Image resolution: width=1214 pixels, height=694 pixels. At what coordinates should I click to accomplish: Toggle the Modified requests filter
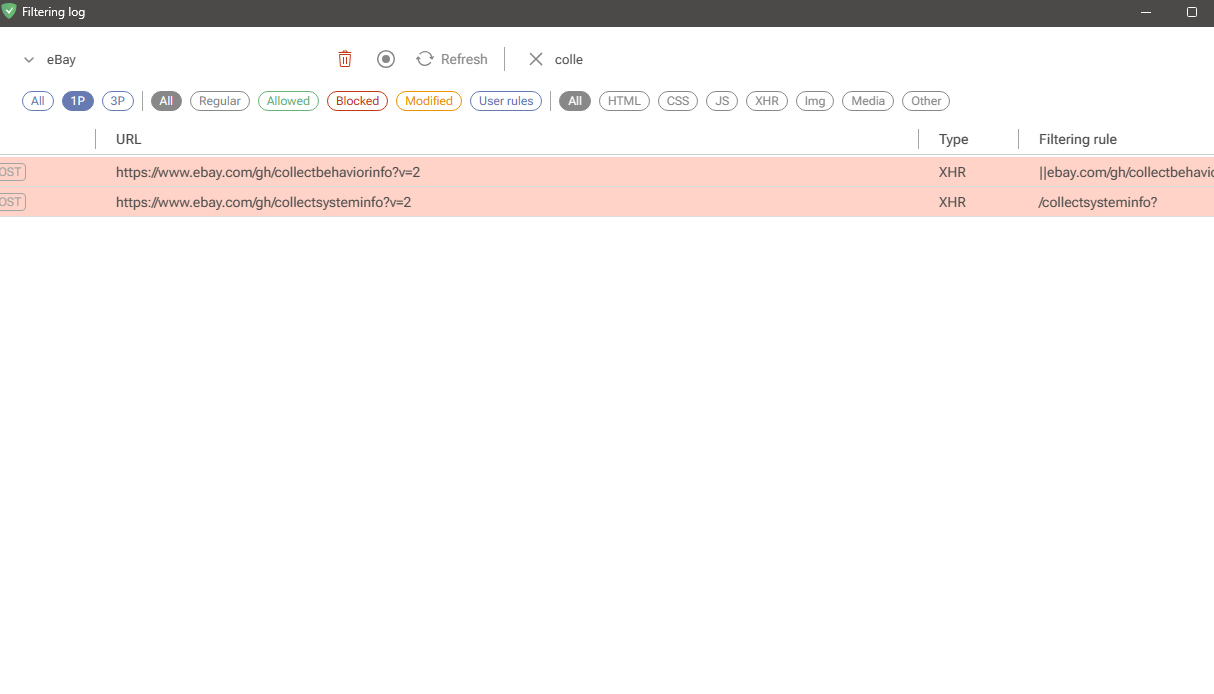coord(428,100)
